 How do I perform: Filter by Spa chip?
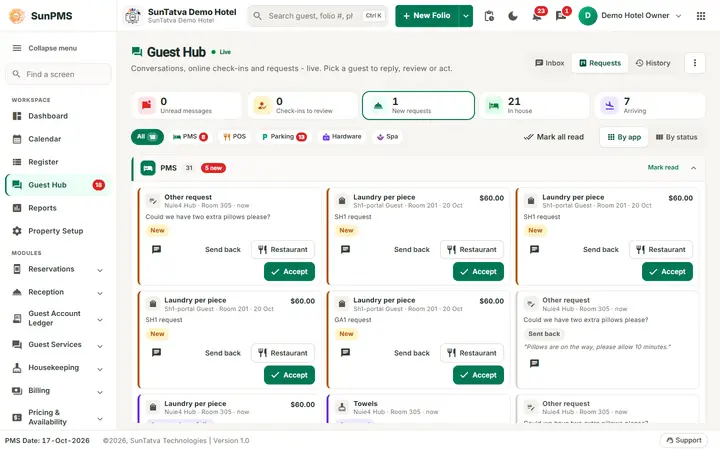pyautogui.click(x=388, y=137)
